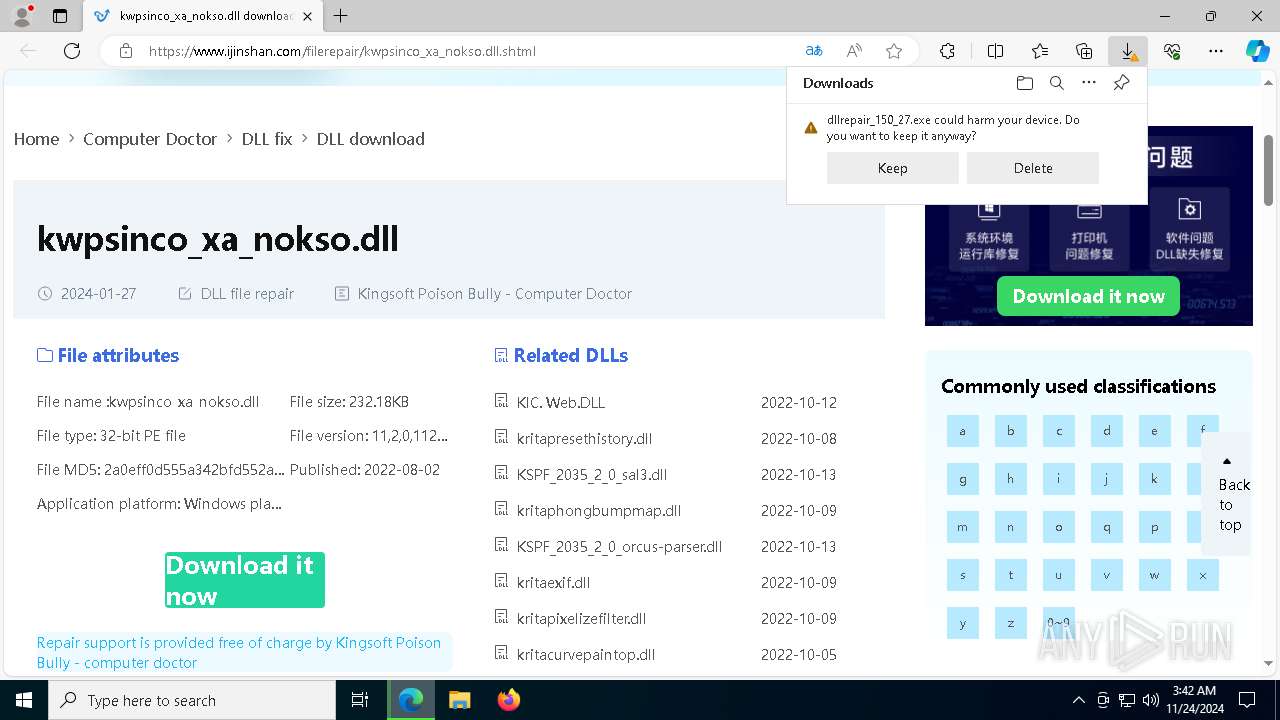Reload the page with refresh icon
The width and height of the screenshot is (1280, 720).
click(72, 51)
